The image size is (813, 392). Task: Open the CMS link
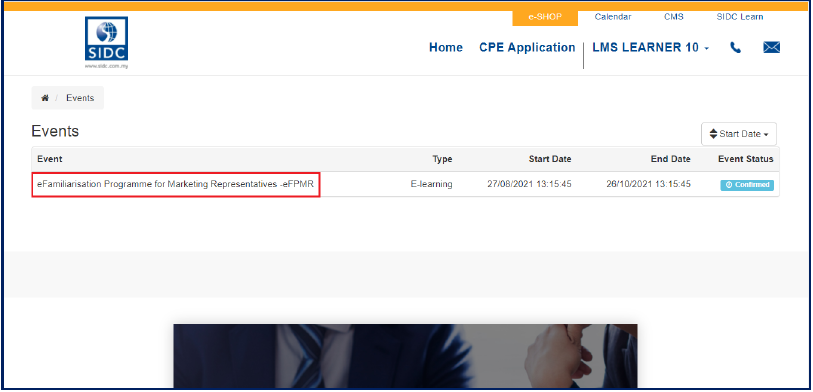[x=674, y=17]
